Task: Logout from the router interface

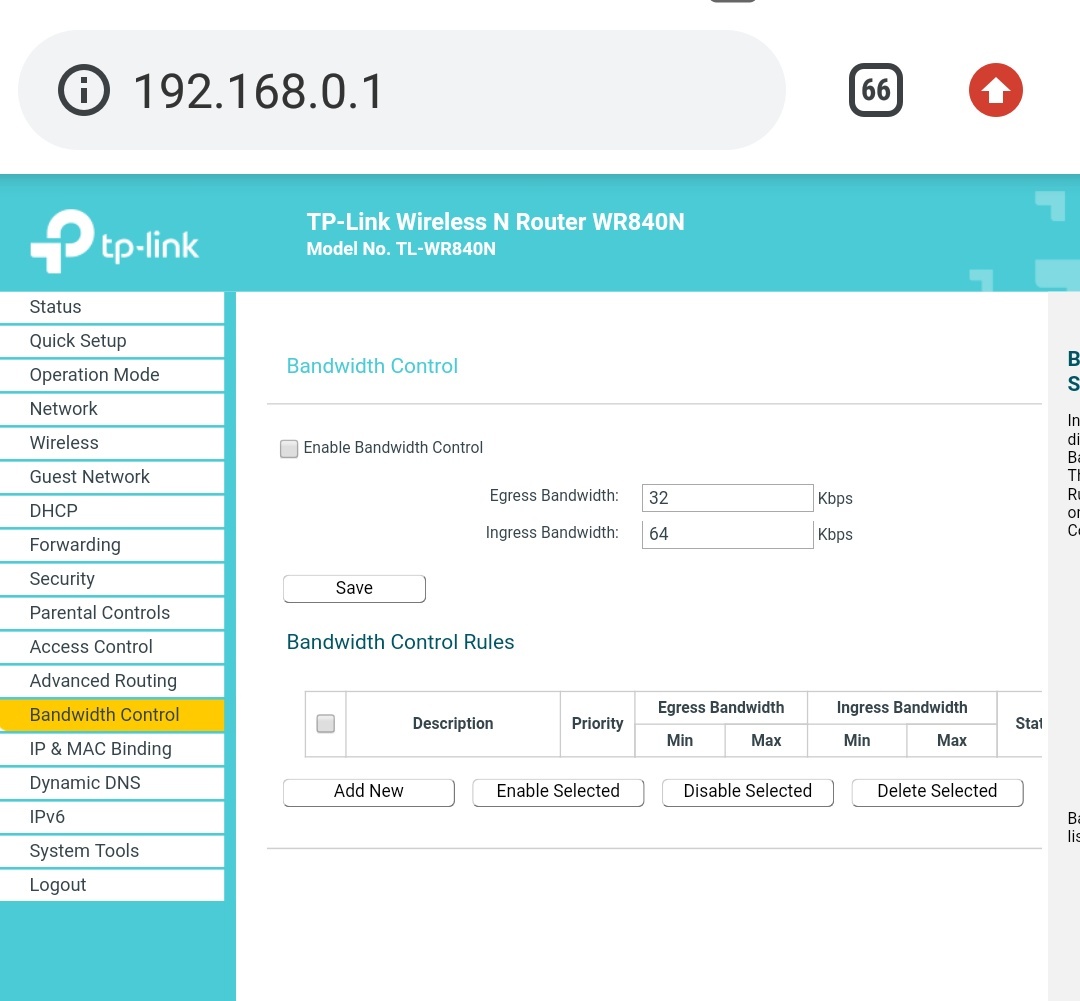Action: [57, 885]
